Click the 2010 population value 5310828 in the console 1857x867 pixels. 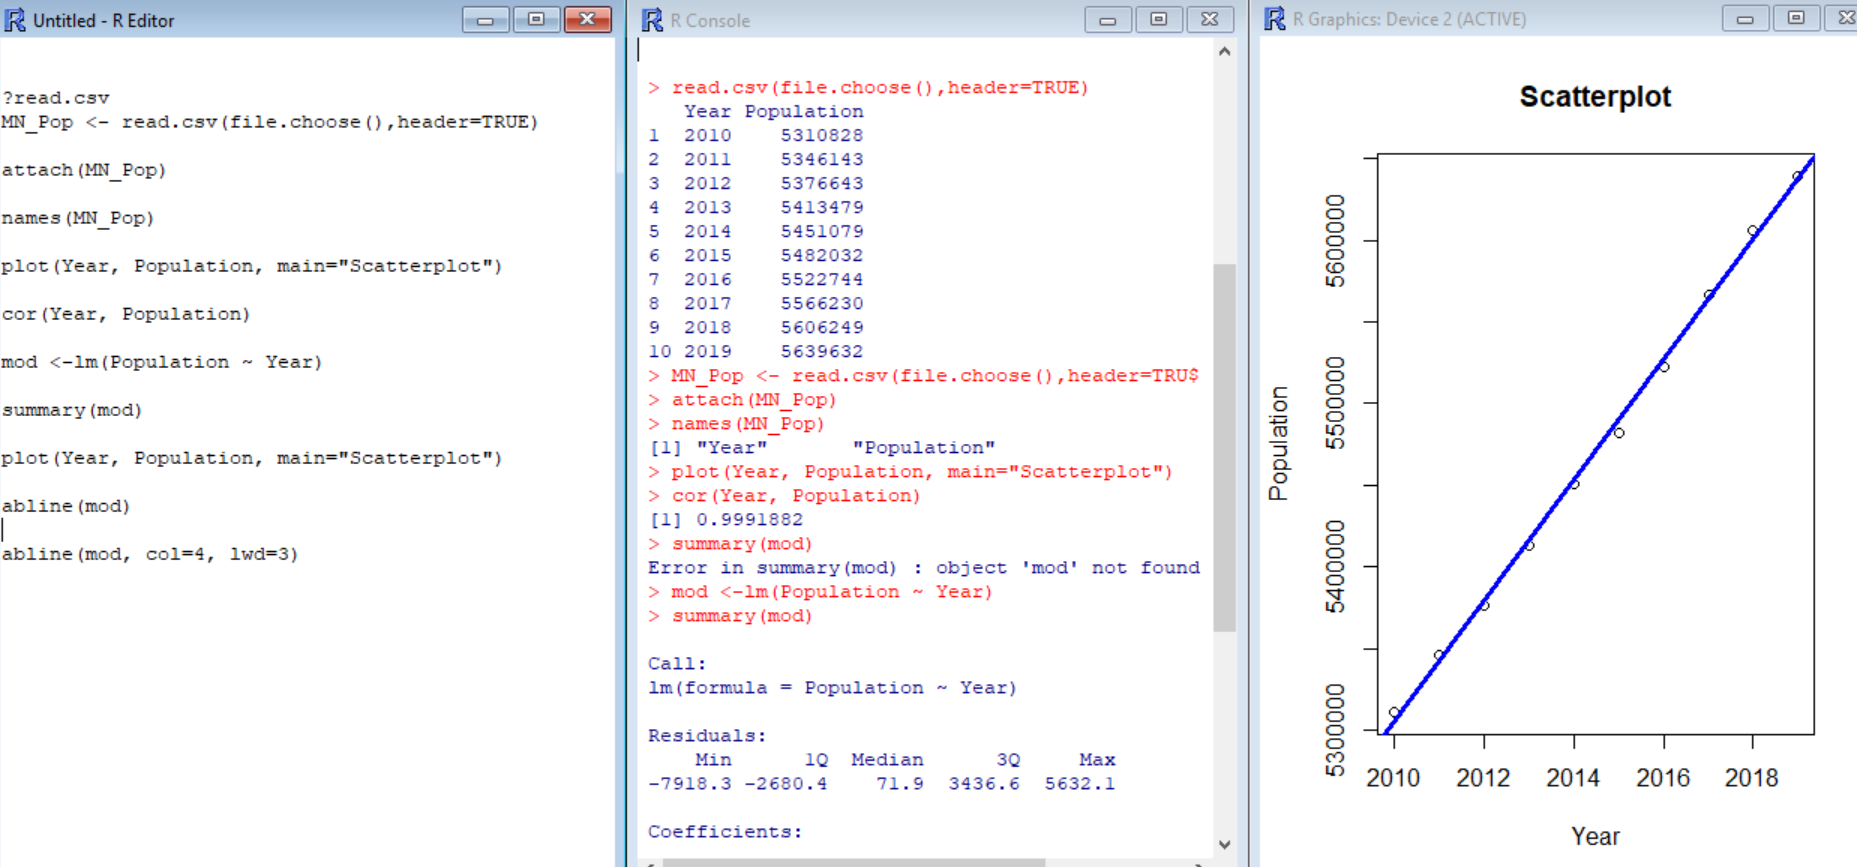point(822,136)
